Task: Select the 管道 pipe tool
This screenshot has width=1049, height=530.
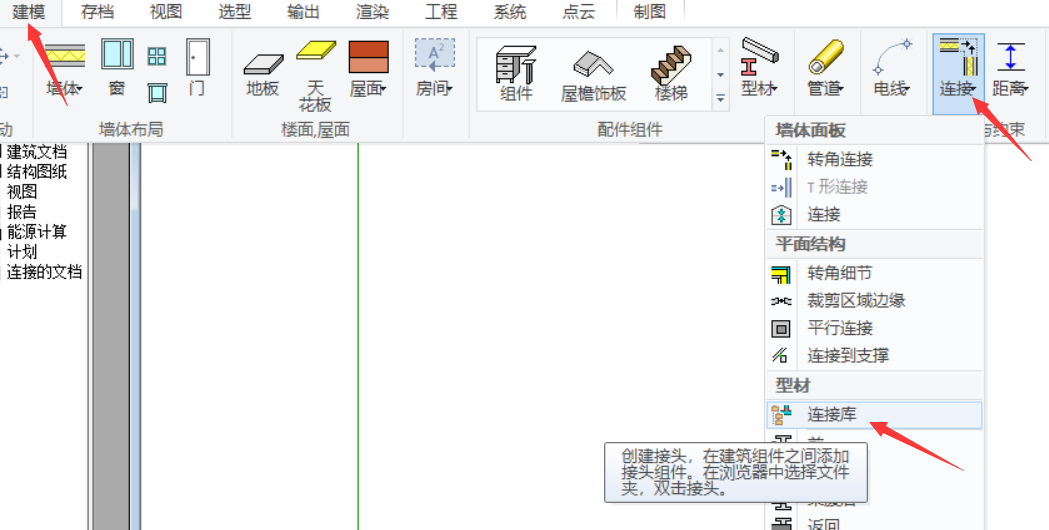Action: click(x=826, y=67)
